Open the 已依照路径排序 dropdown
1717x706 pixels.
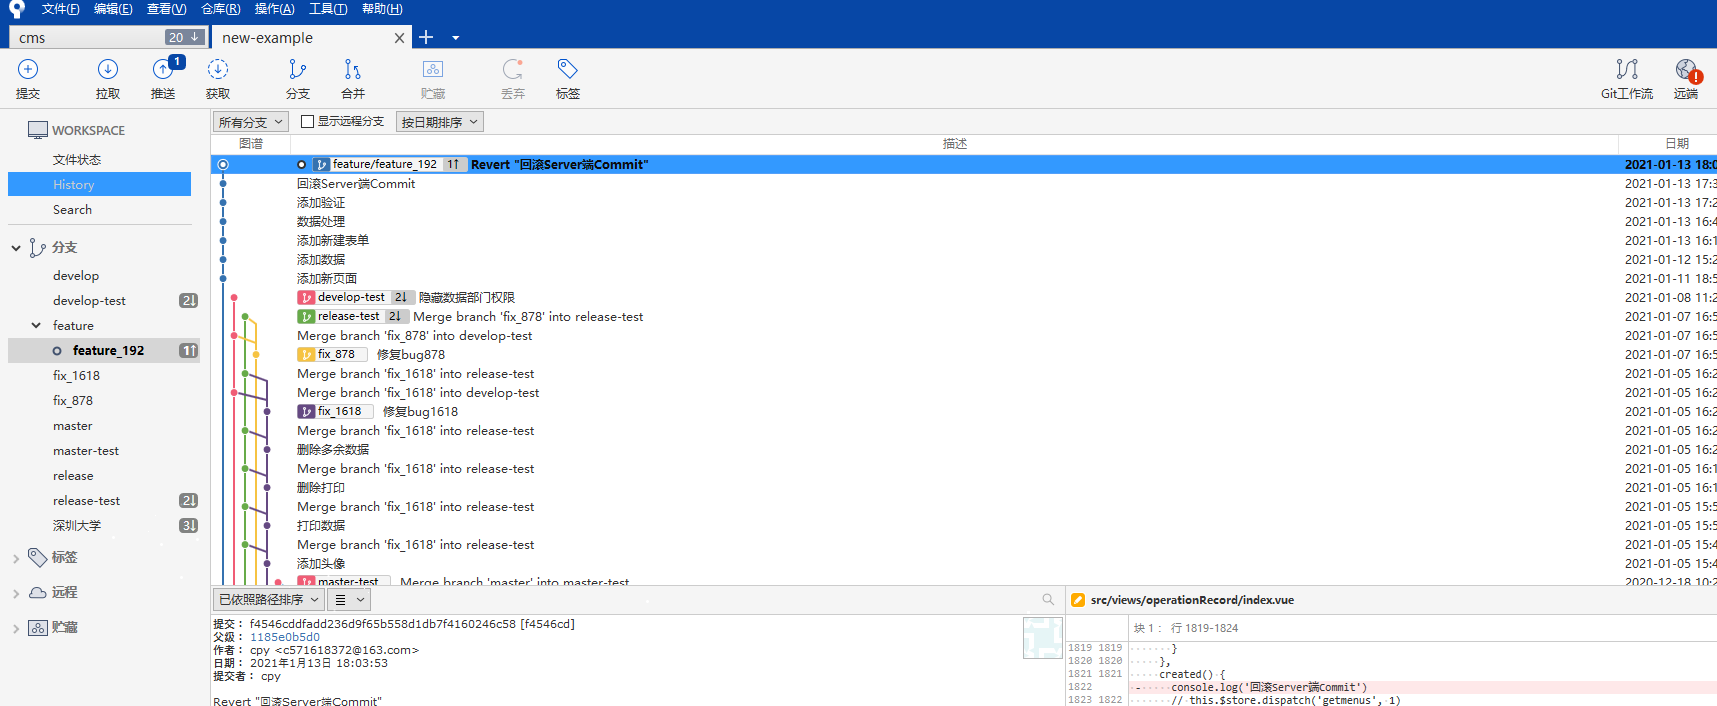(x=268, y=600)
